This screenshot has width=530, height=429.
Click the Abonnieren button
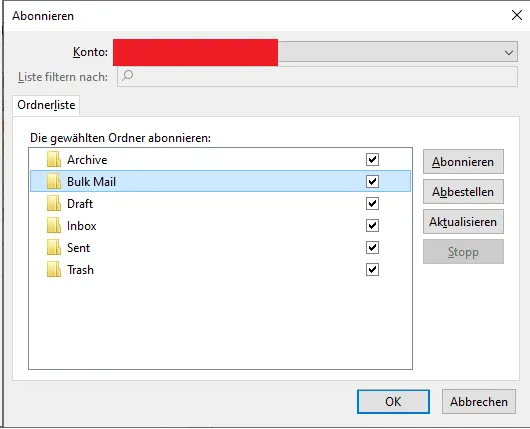(x=463, y=162)
